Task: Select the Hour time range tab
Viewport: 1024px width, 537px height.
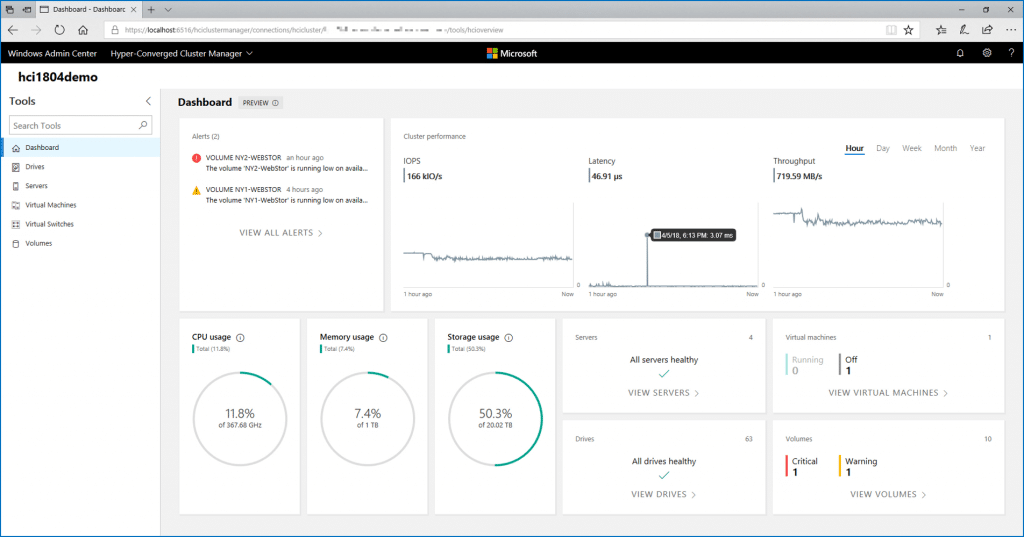Action: pos(854,148)
